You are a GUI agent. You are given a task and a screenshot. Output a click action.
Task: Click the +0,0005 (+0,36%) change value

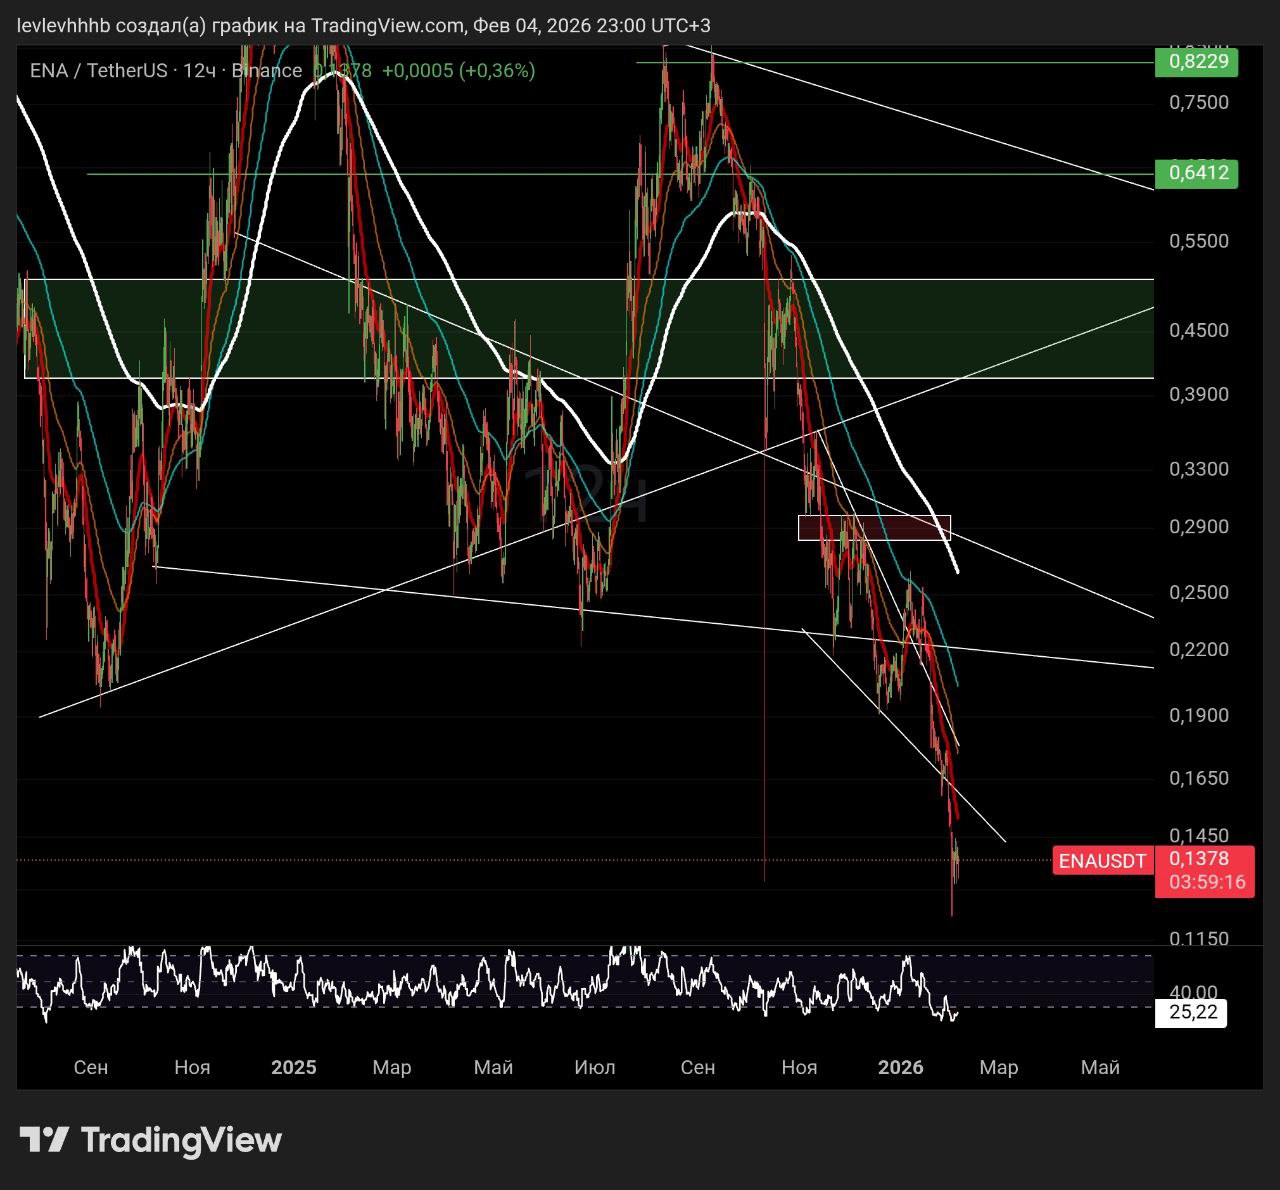(458, 70)
